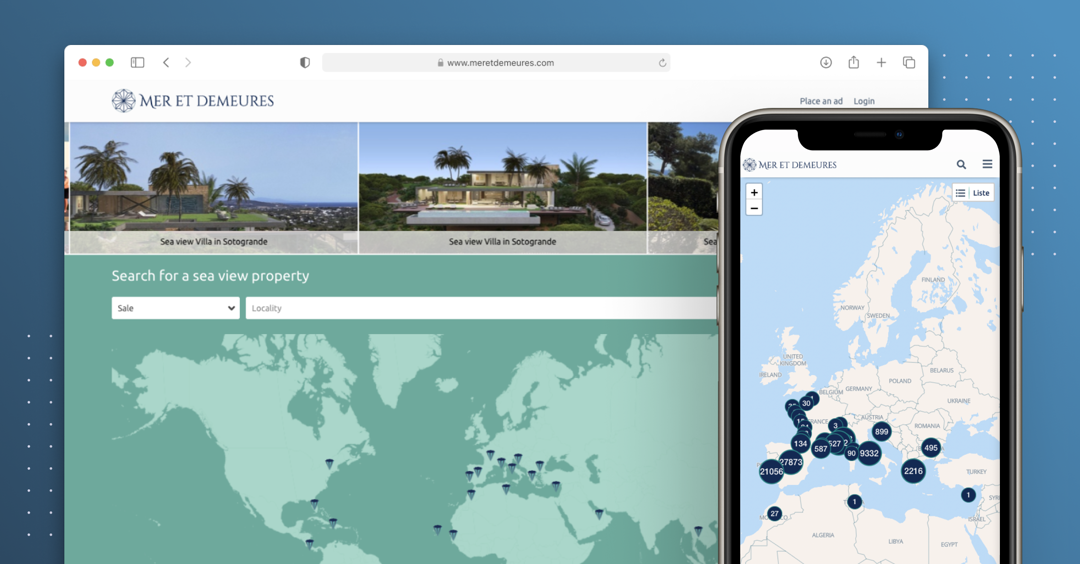Select the 27 cluster near Morocco
Viewport: 1080px width, 564px height.
click(774, 514)
